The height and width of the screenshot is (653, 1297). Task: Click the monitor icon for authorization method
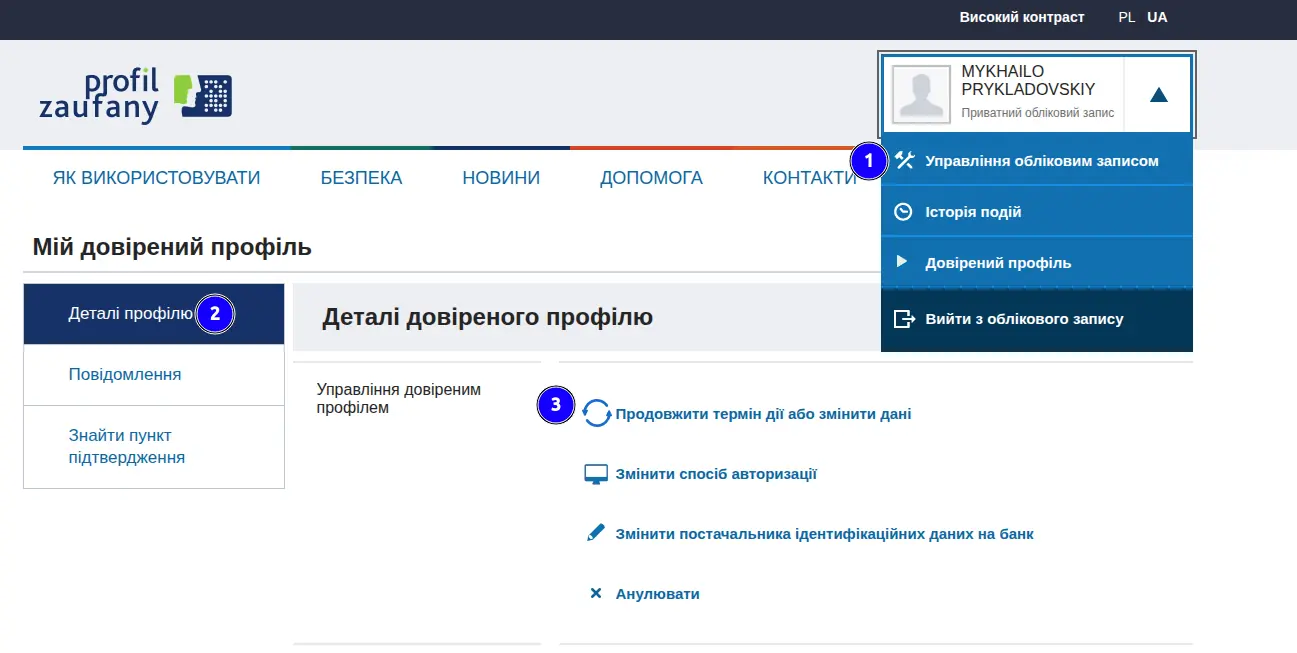[596, 474]
